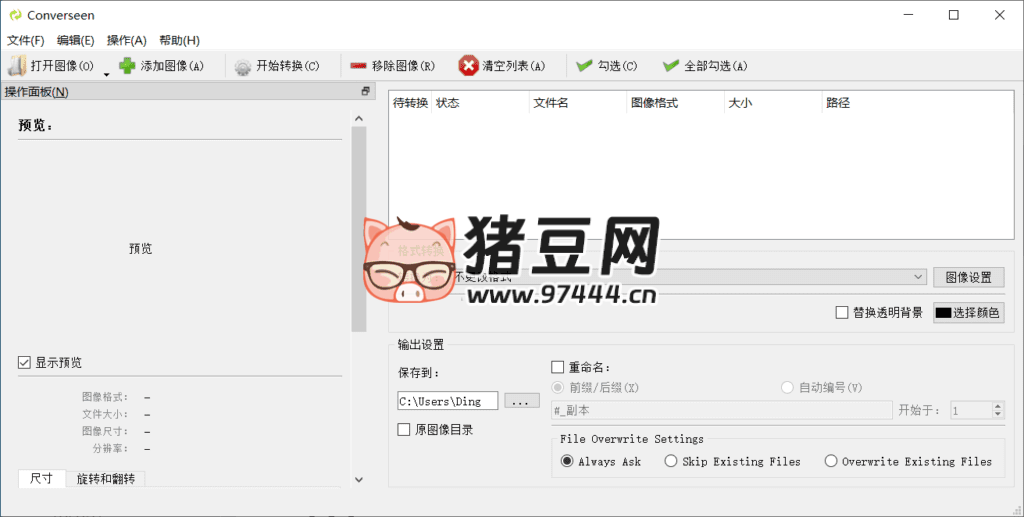Image resolution: width=1024 pixels, height=517 pixels.
Task: Click the red 移除图像 remove icon
Action: coord(358,66)
